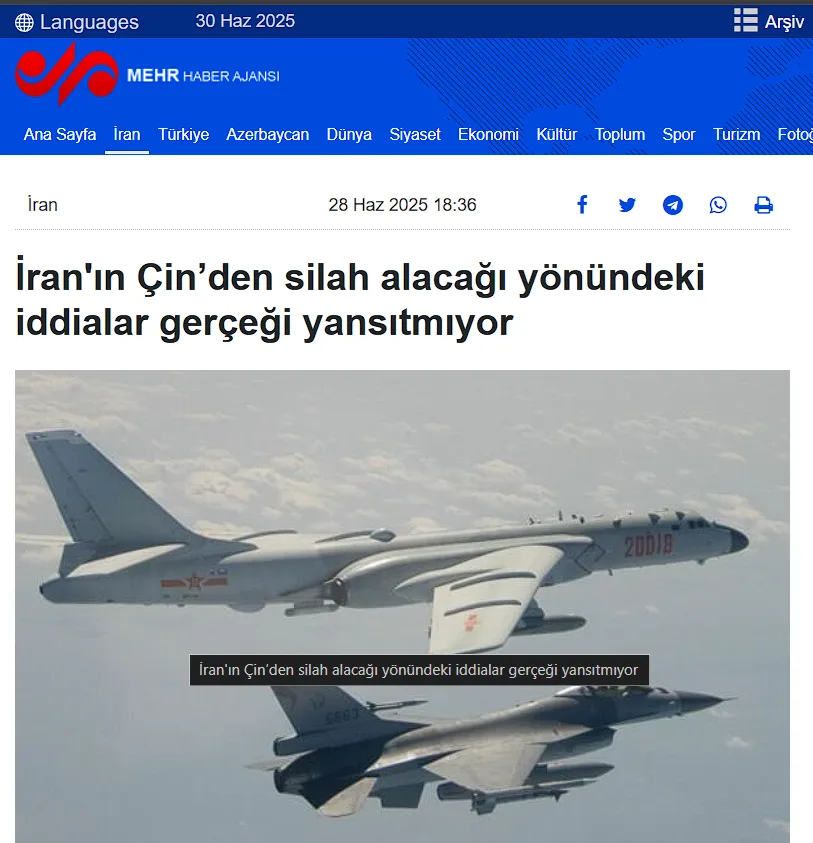
Task: Share article via Telegram icon
Action: (673, 205)
